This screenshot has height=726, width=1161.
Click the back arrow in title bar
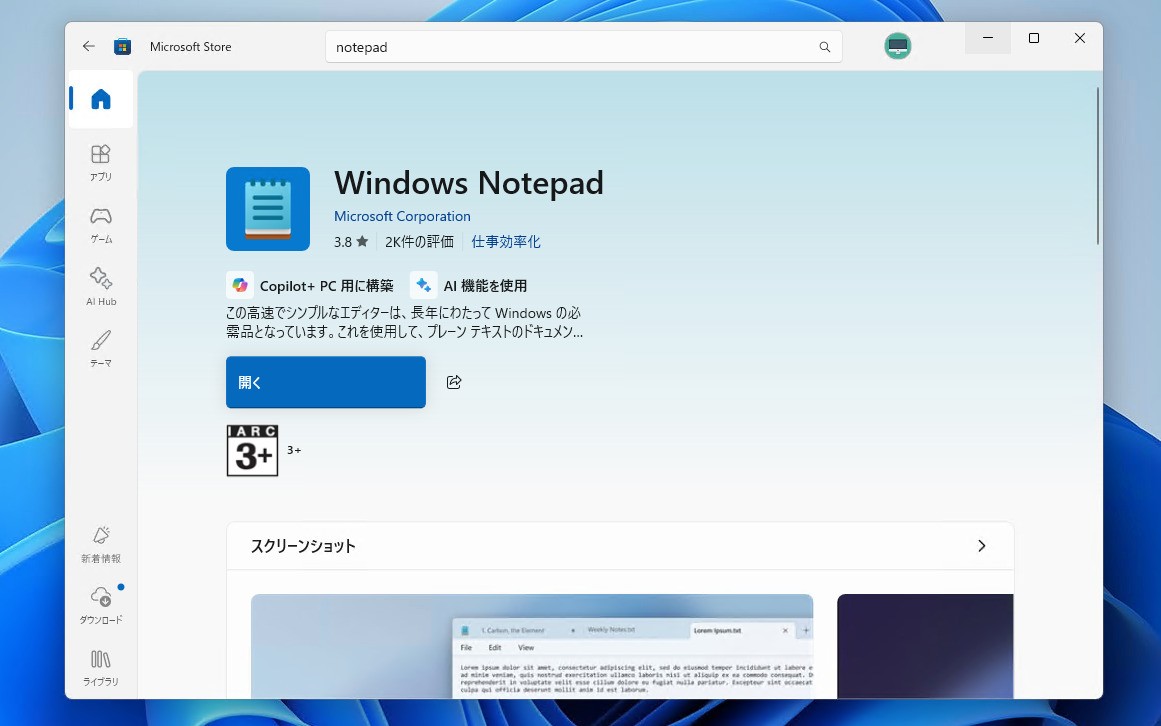89,46
